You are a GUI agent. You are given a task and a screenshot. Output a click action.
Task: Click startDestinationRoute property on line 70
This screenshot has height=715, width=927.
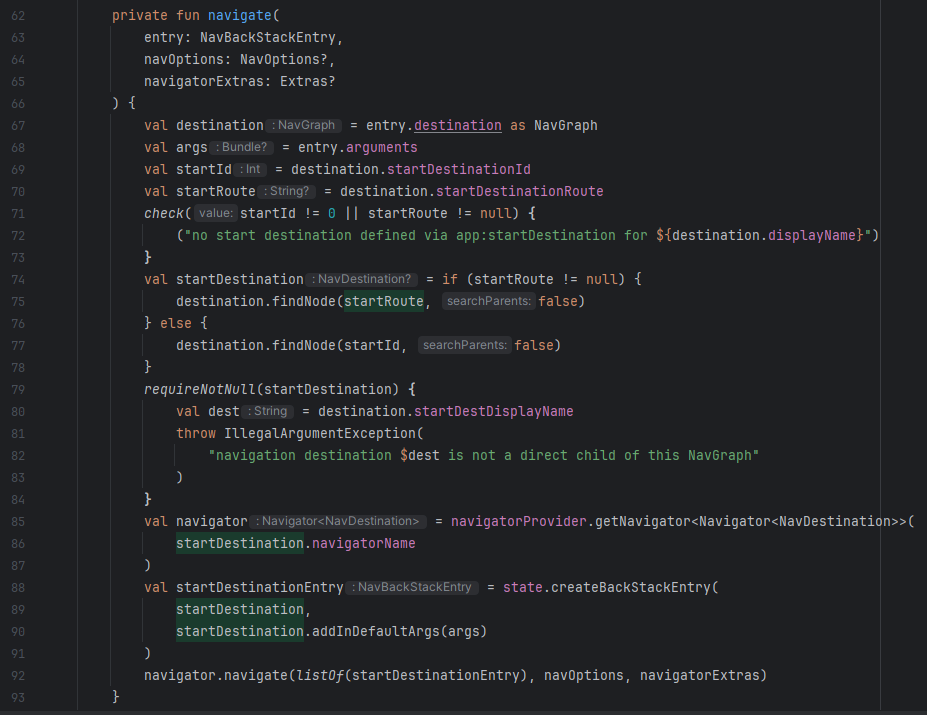coord(520,191)
